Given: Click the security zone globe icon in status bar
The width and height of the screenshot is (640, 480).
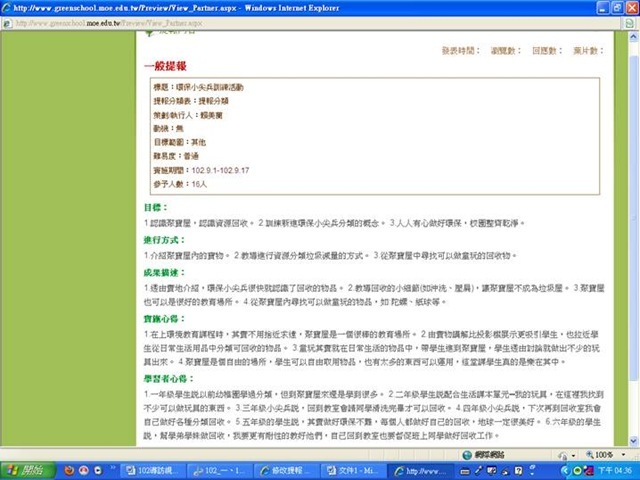Looking at the screenshot, I should (x=467, y=454).
